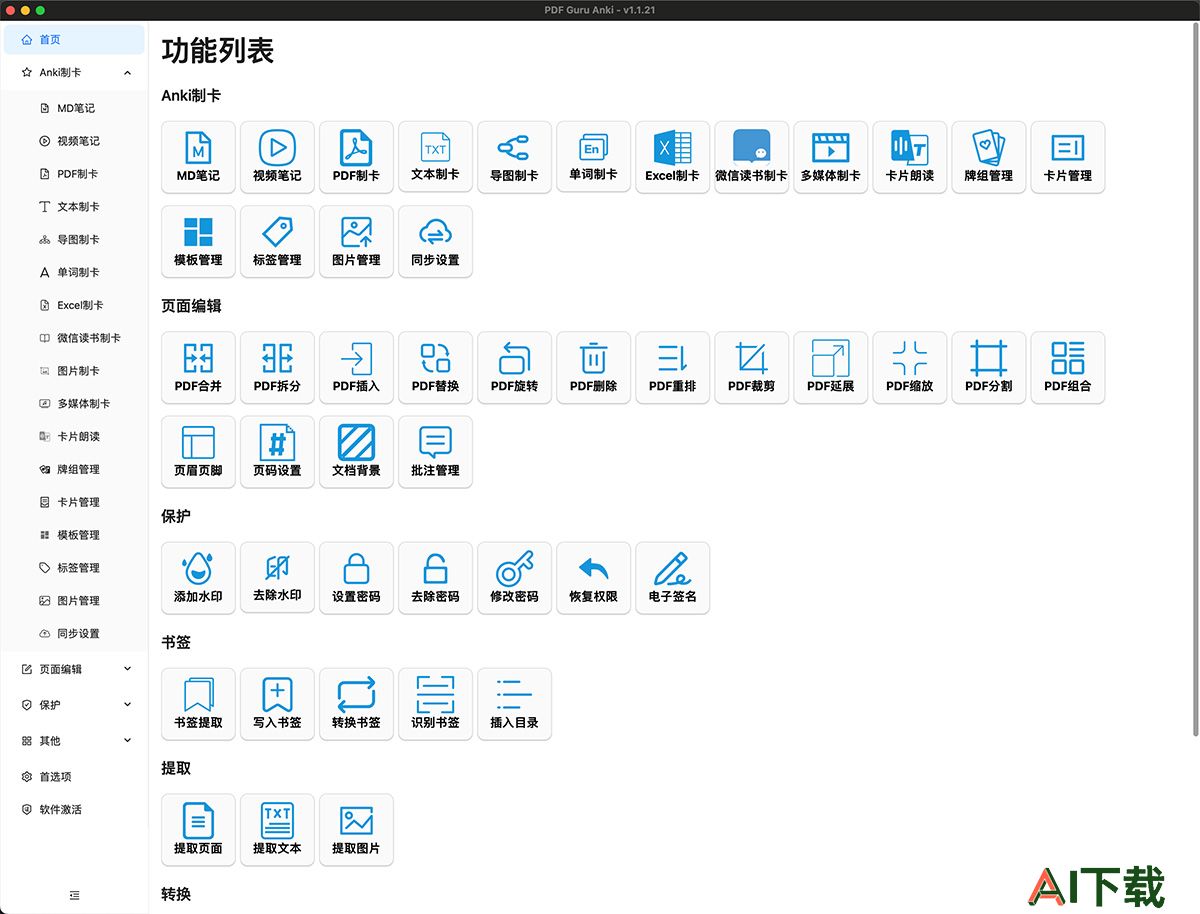
Task: Open the 转换书签 tool
Action: coord(356,703)
